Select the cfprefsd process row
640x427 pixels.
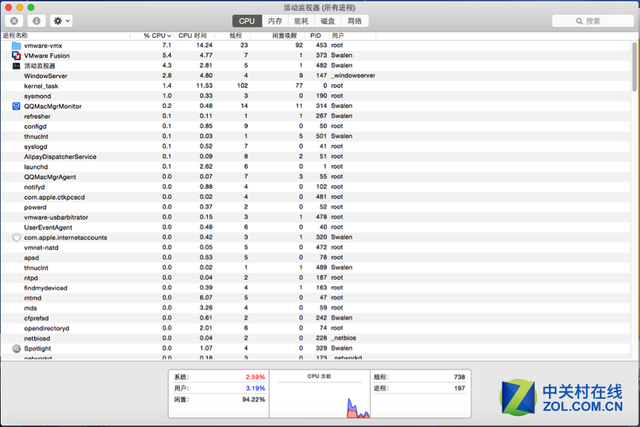point(316,318)
